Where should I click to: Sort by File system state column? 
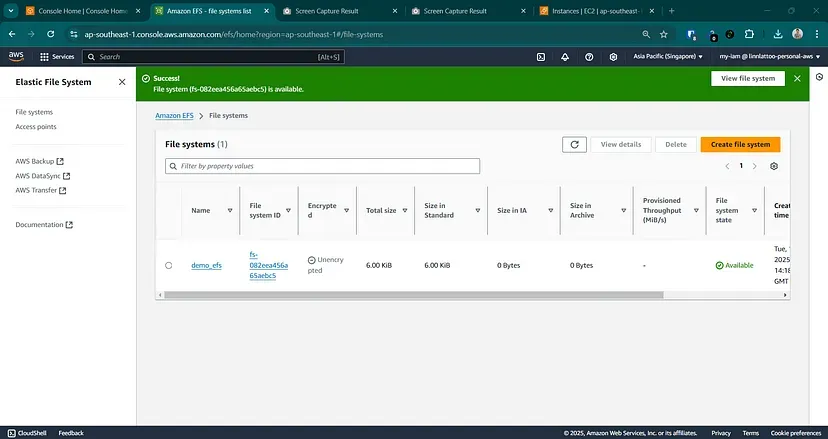click(754, 210)
